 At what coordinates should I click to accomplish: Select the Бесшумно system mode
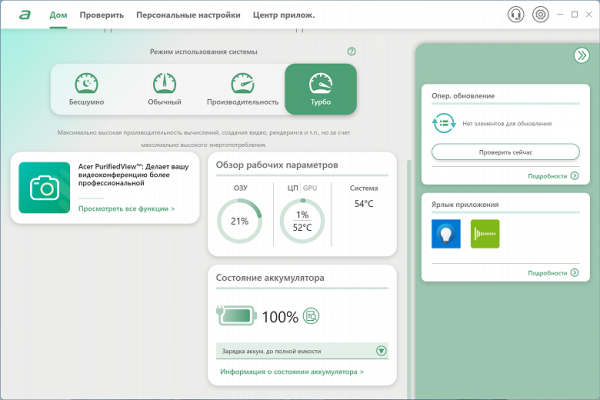[x=87, y=89]
